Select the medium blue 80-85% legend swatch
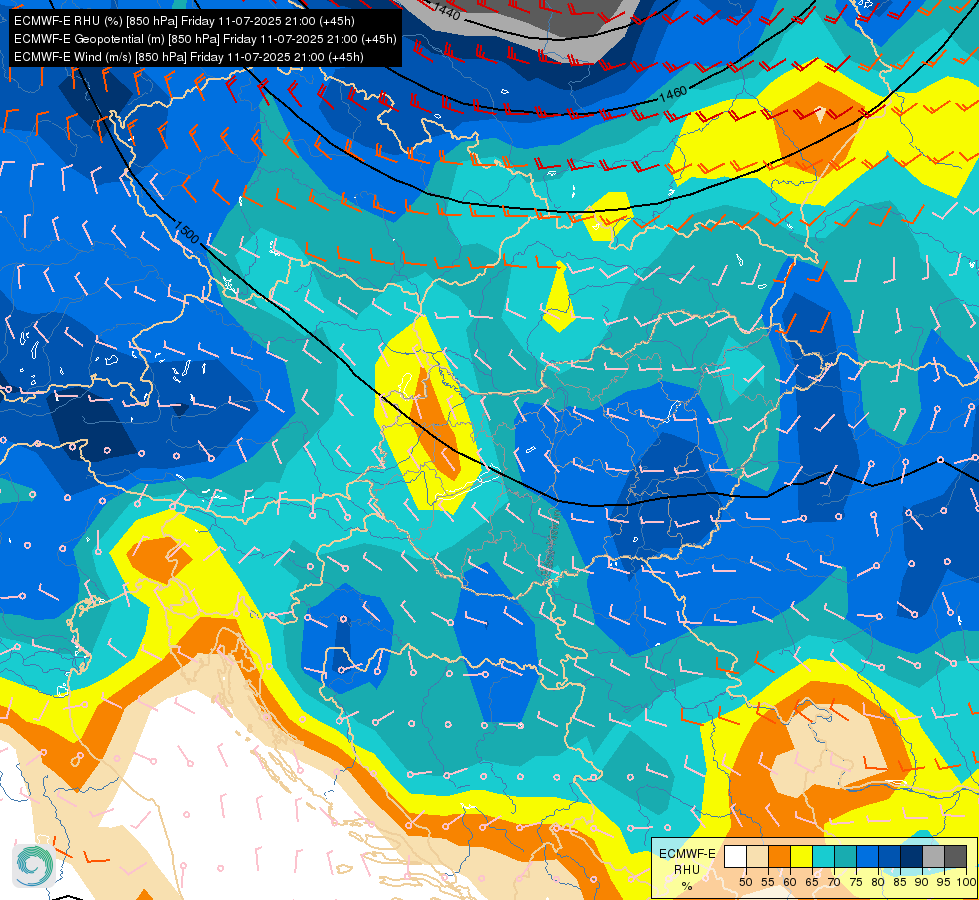 890,856
